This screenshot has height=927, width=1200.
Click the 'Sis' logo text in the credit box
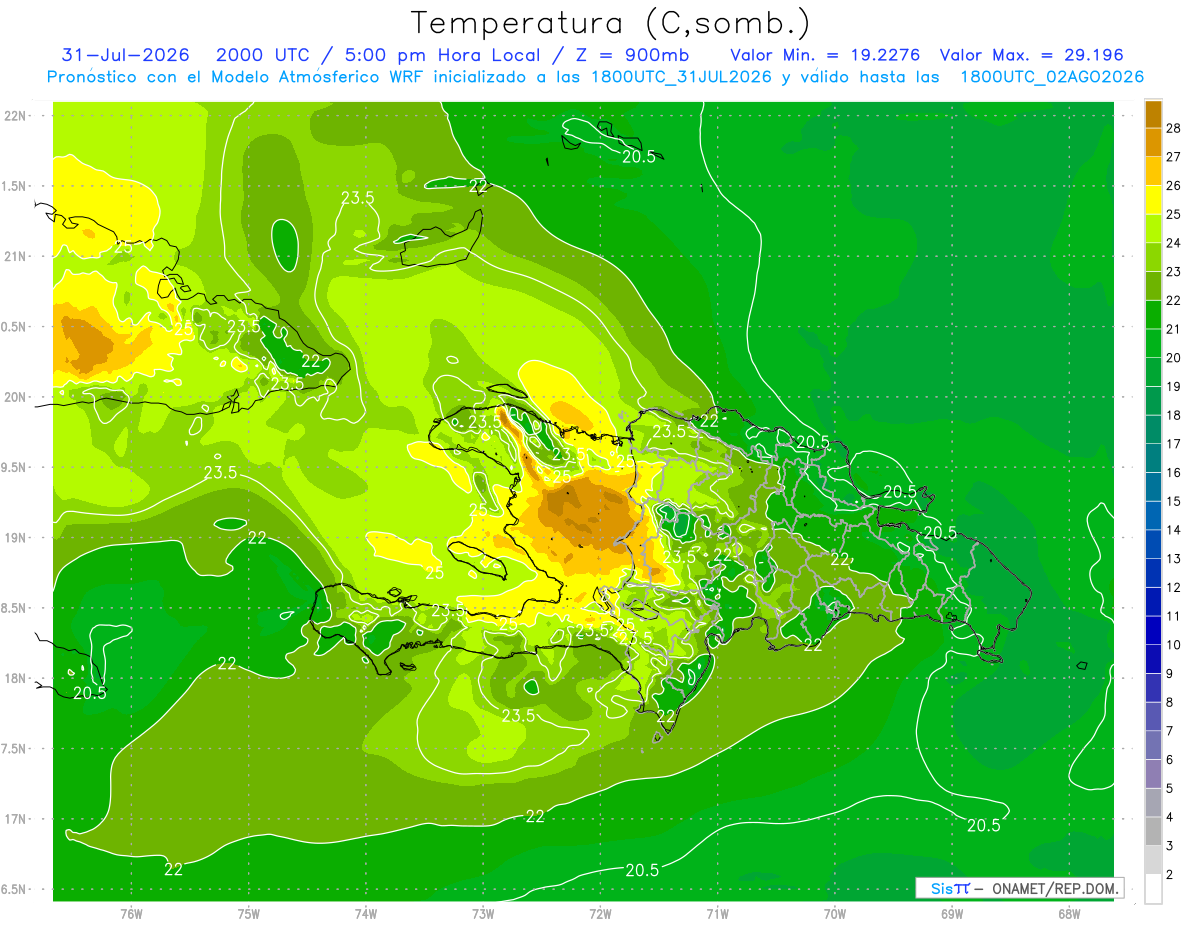pyautogui.click(x=941, y=888)
